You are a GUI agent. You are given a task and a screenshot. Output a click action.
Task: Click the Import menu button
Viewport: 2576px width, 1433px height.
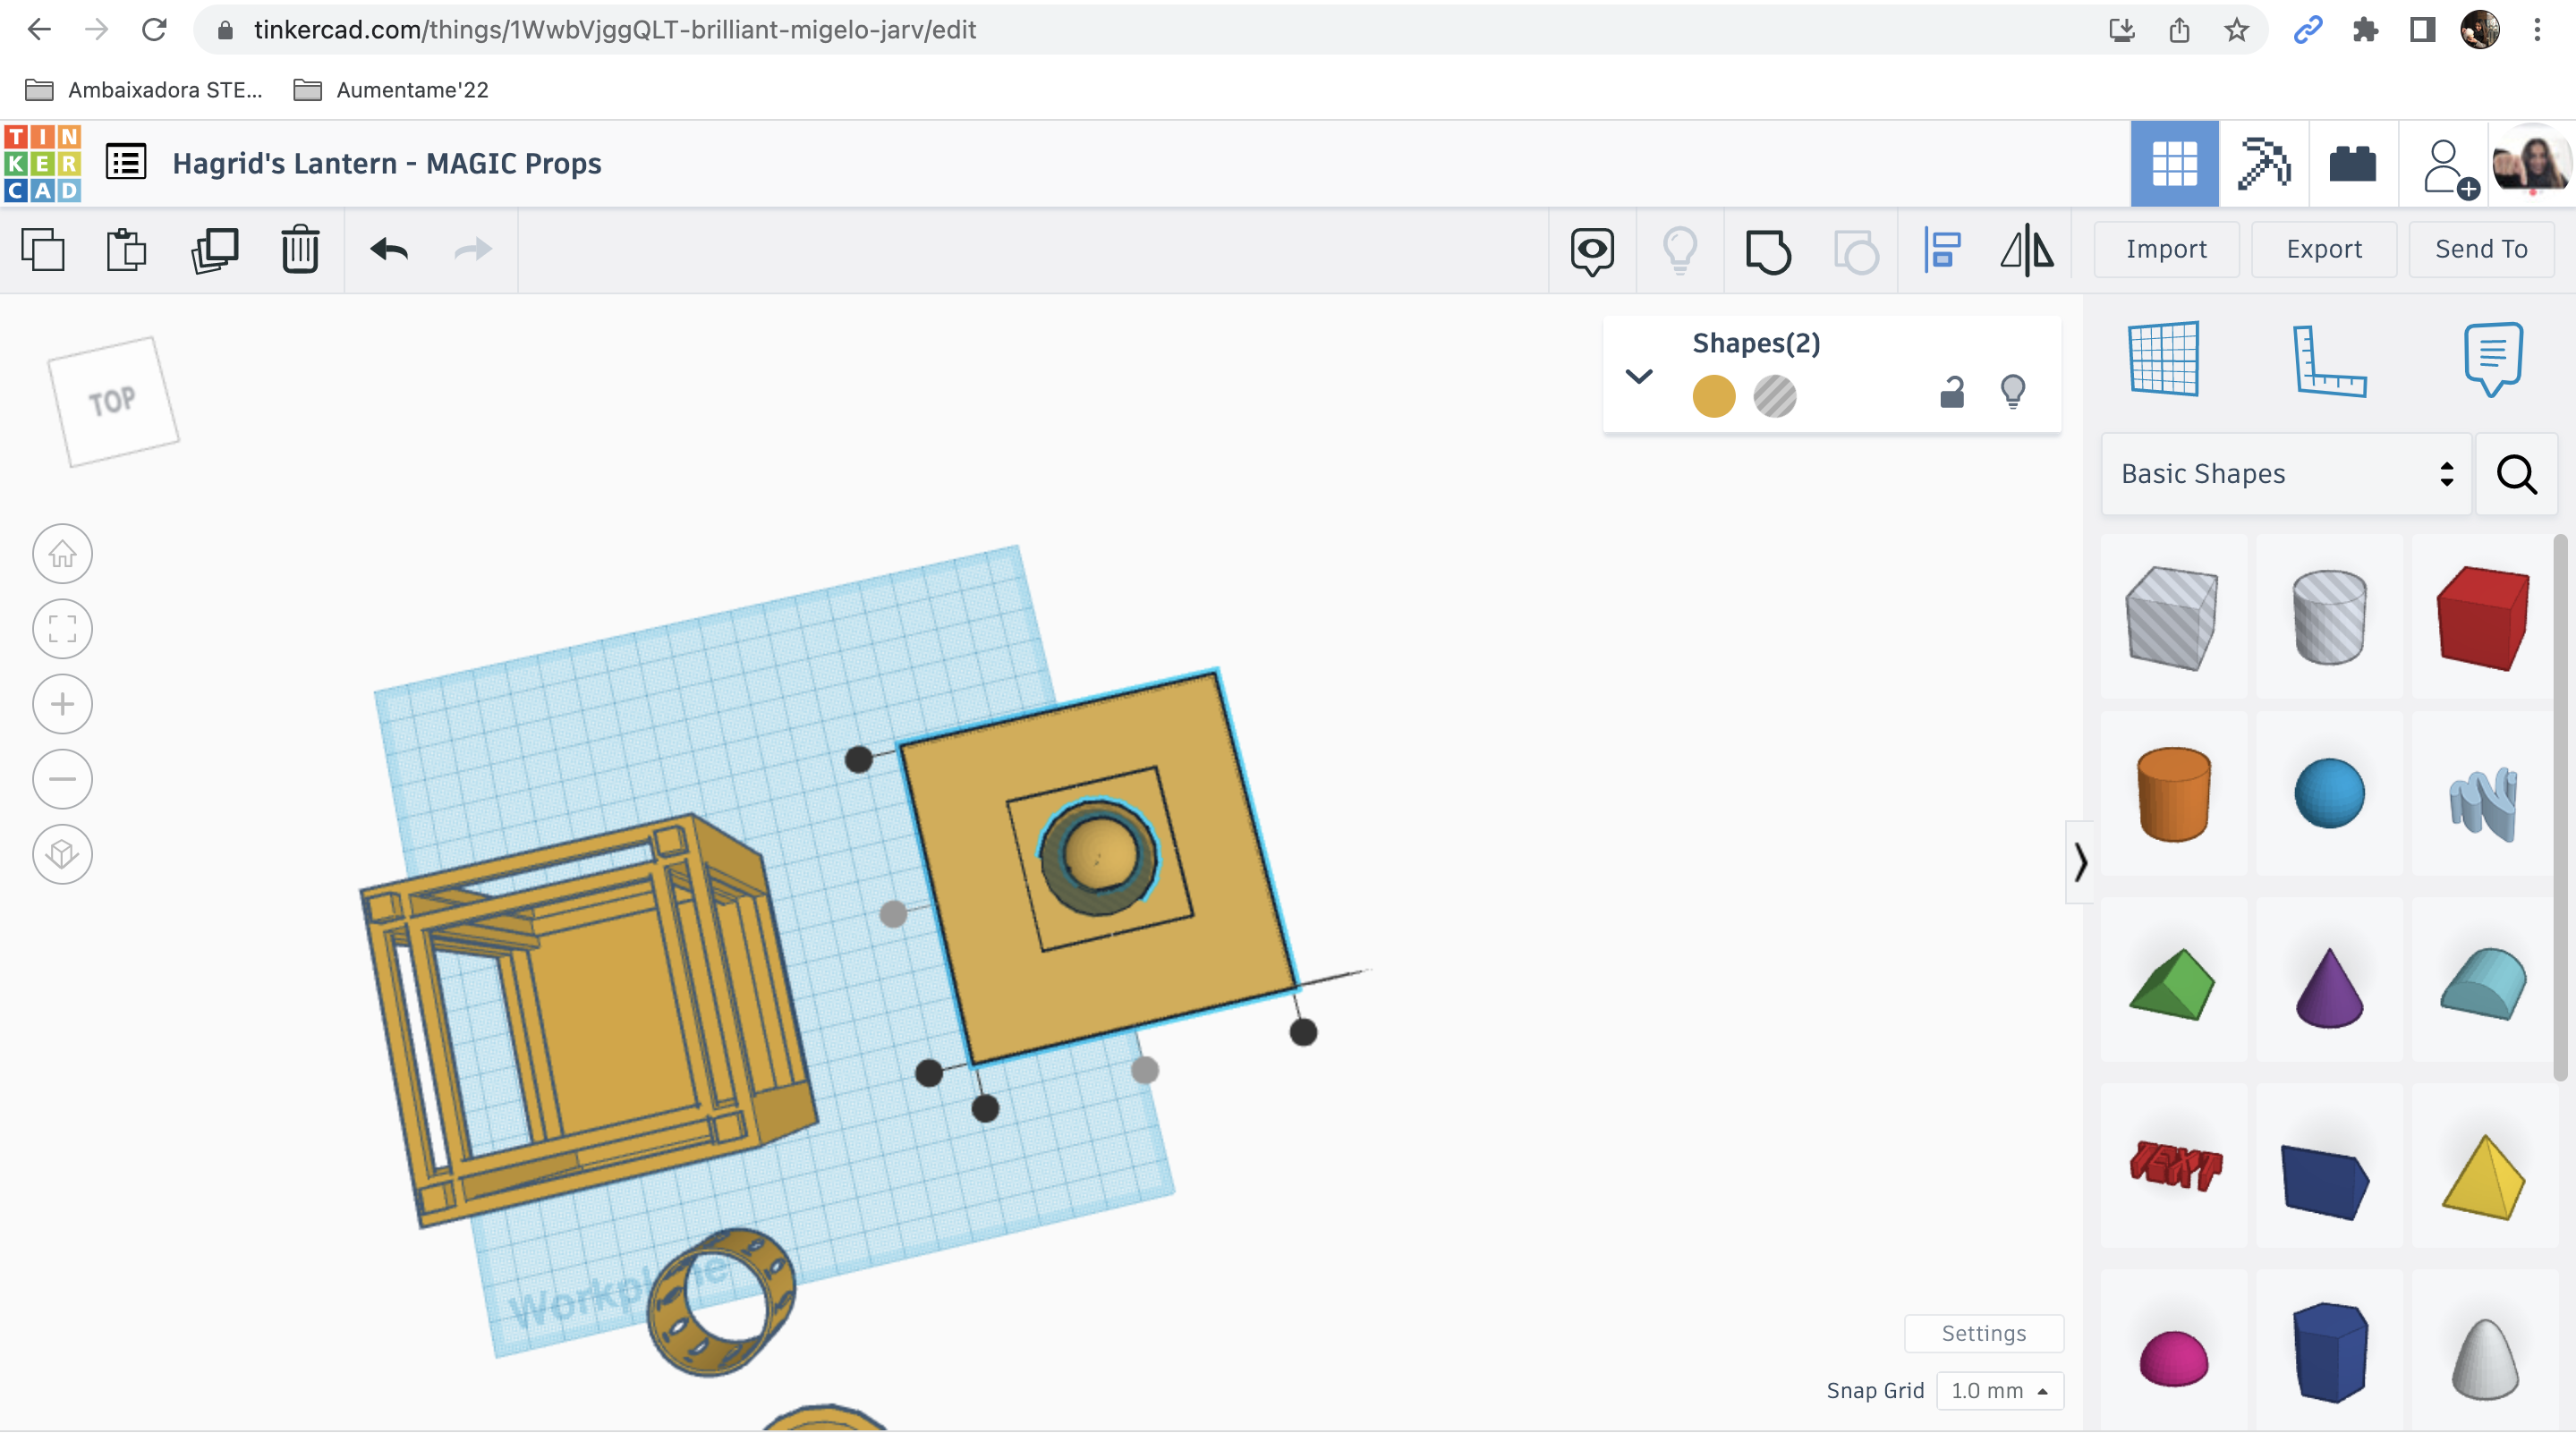(2168, 249)
